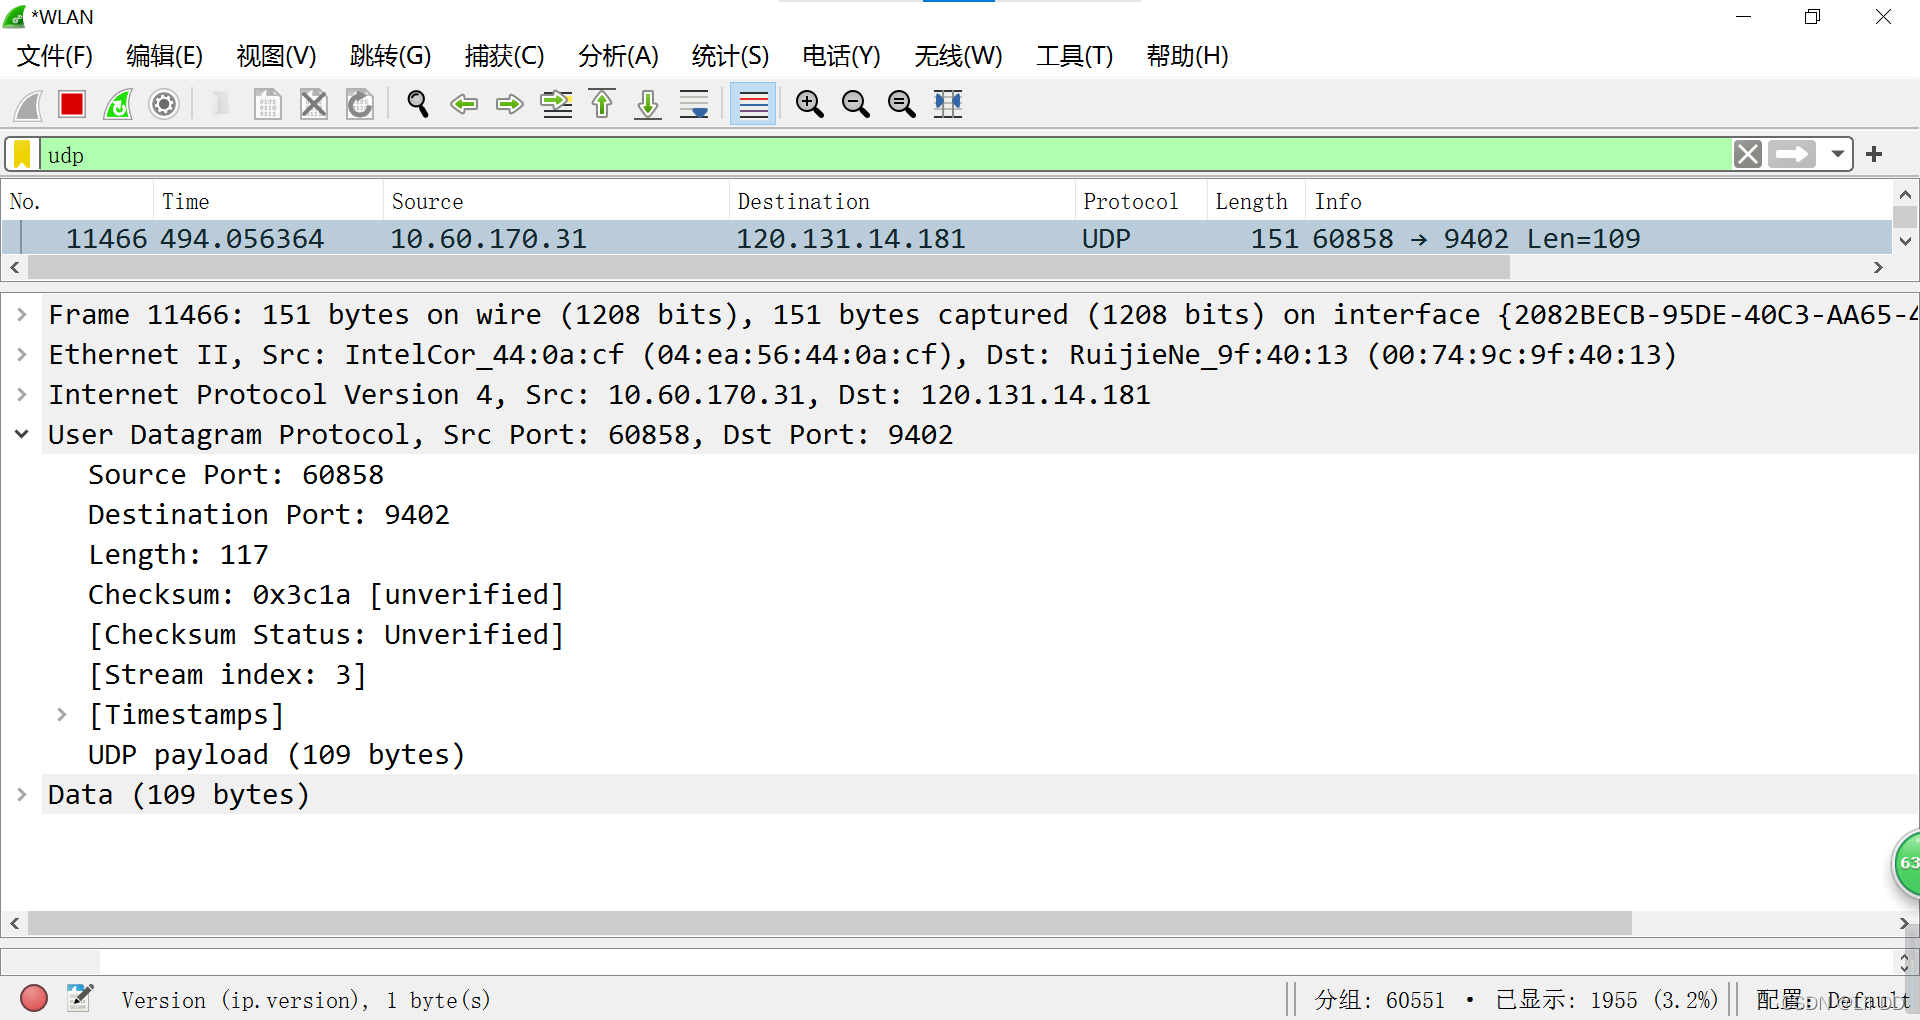Open the 分析(A) menu
The height and width of the screenshot is (1020, 1920).
pos(619,56)
